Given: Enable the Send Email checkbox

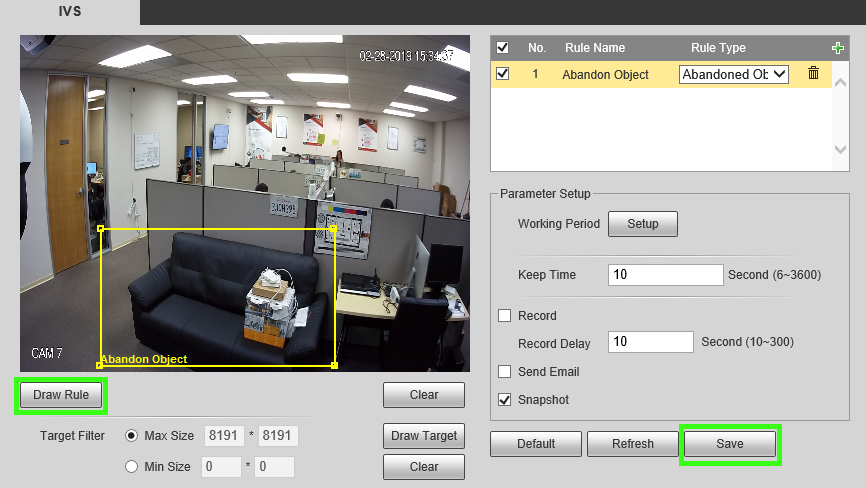Looking at the screenshot, I should 504,372.
